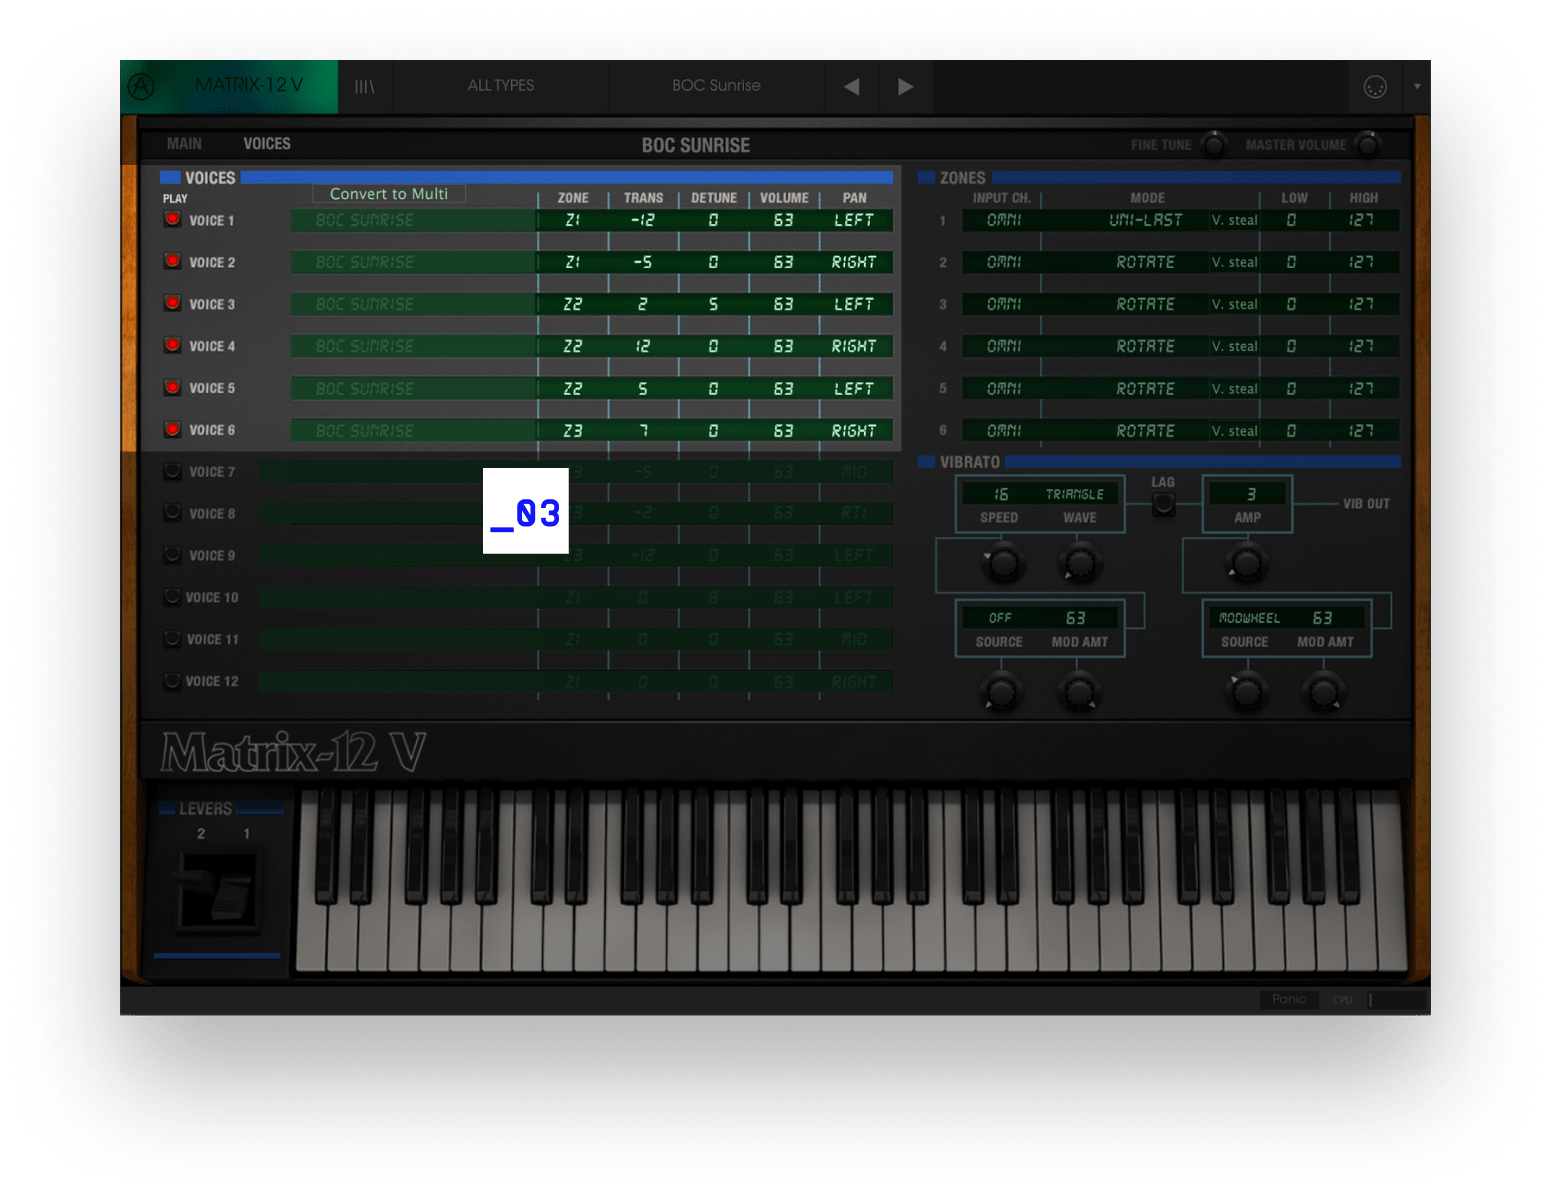Click the Convert to Multi button
1552x1196 pixels.
tap(389, 194)
